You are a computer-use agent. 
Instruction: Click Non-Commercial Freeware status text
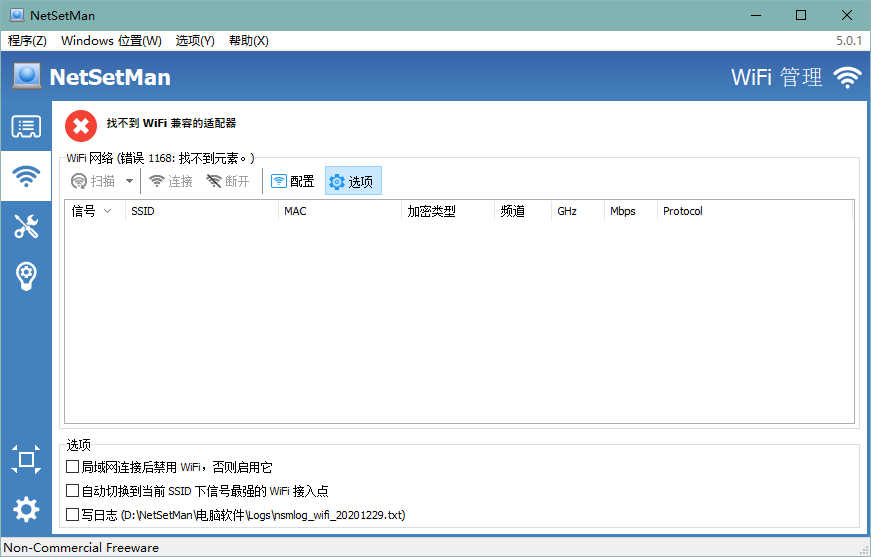[x=81, y=548]
